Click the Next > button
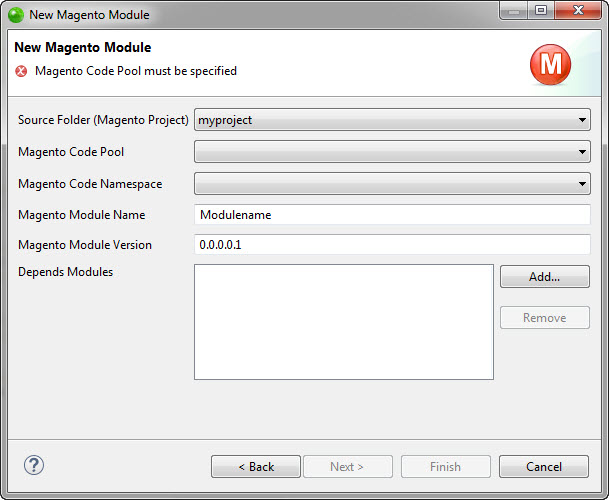Viewport: 609px width, 500px height. click(348, 467)
